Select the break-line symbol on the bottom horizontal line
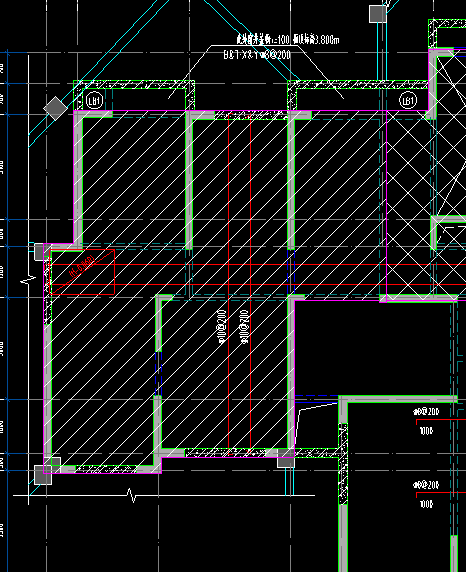Image resolution: width=466 pixels, height=572 pixels. pos(131,495)
